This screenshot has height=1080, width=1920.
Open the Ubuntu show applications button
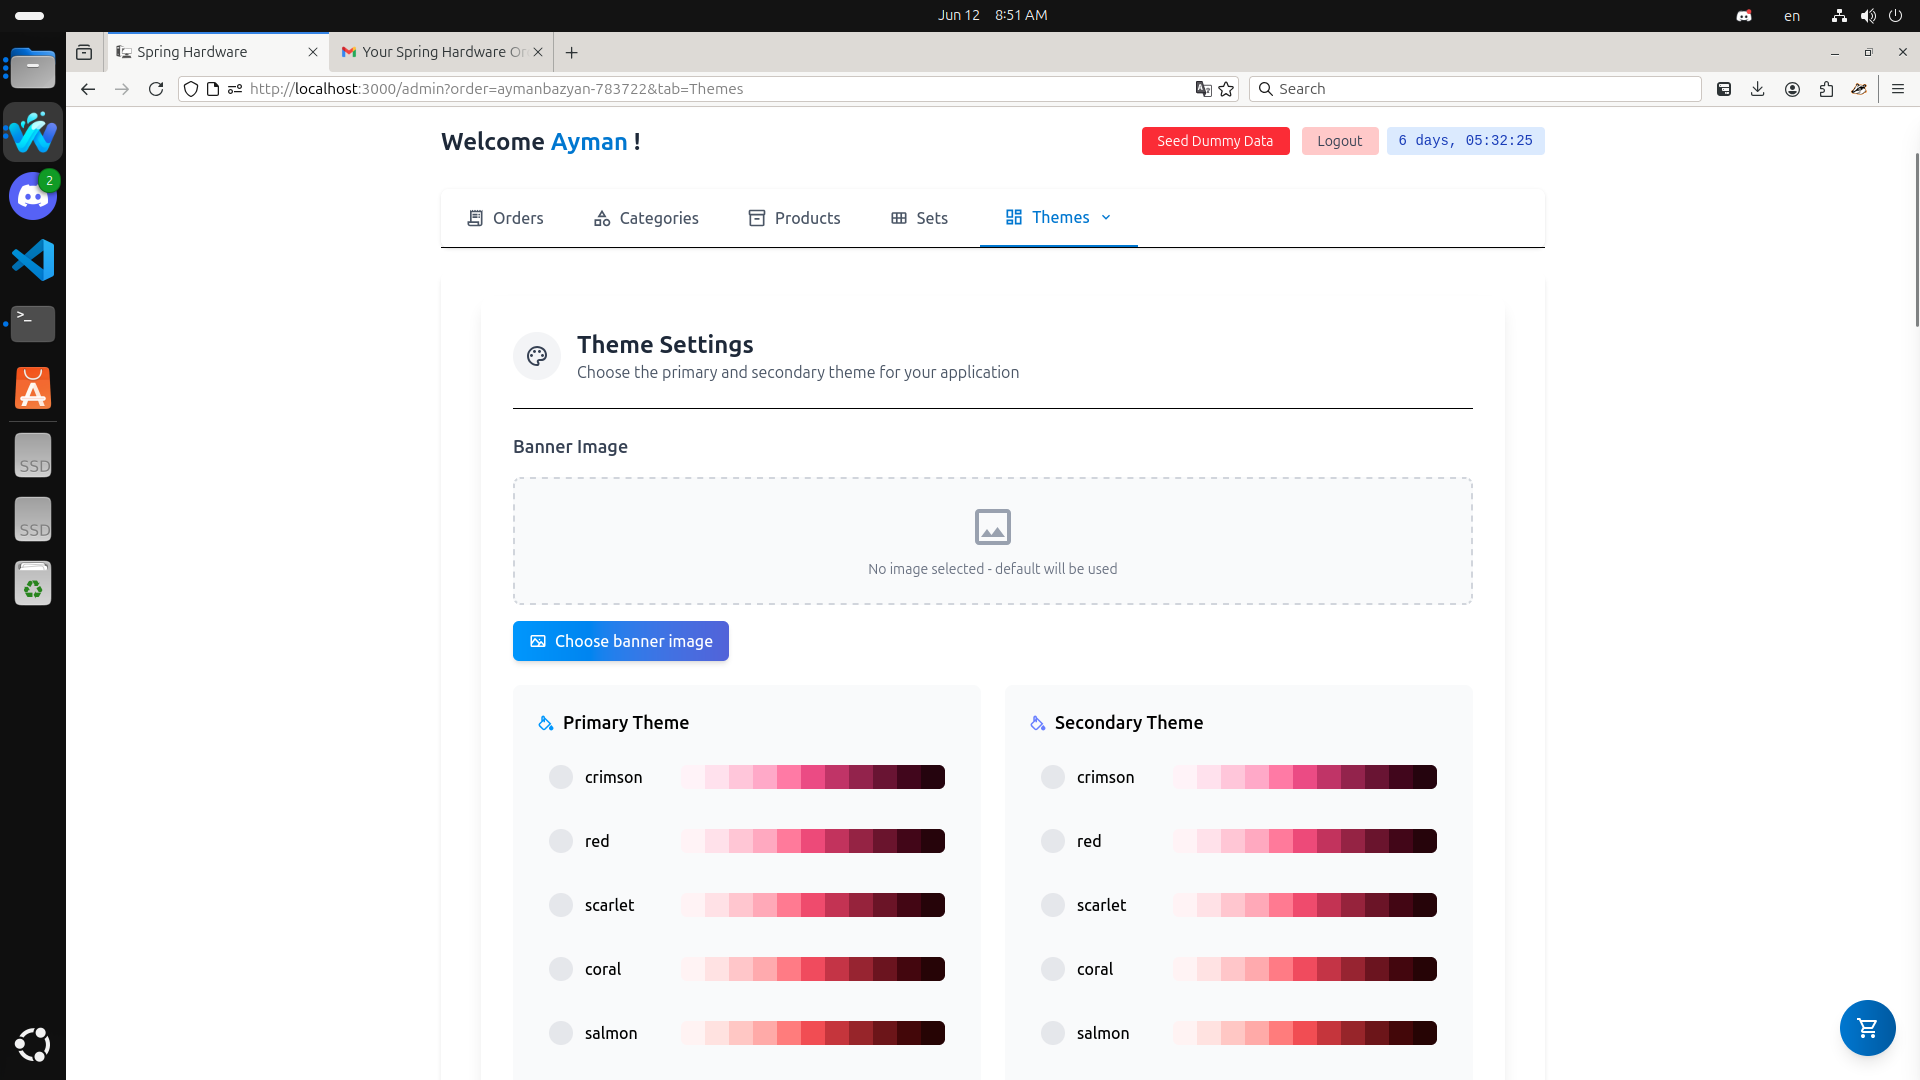click(33, 1044)
